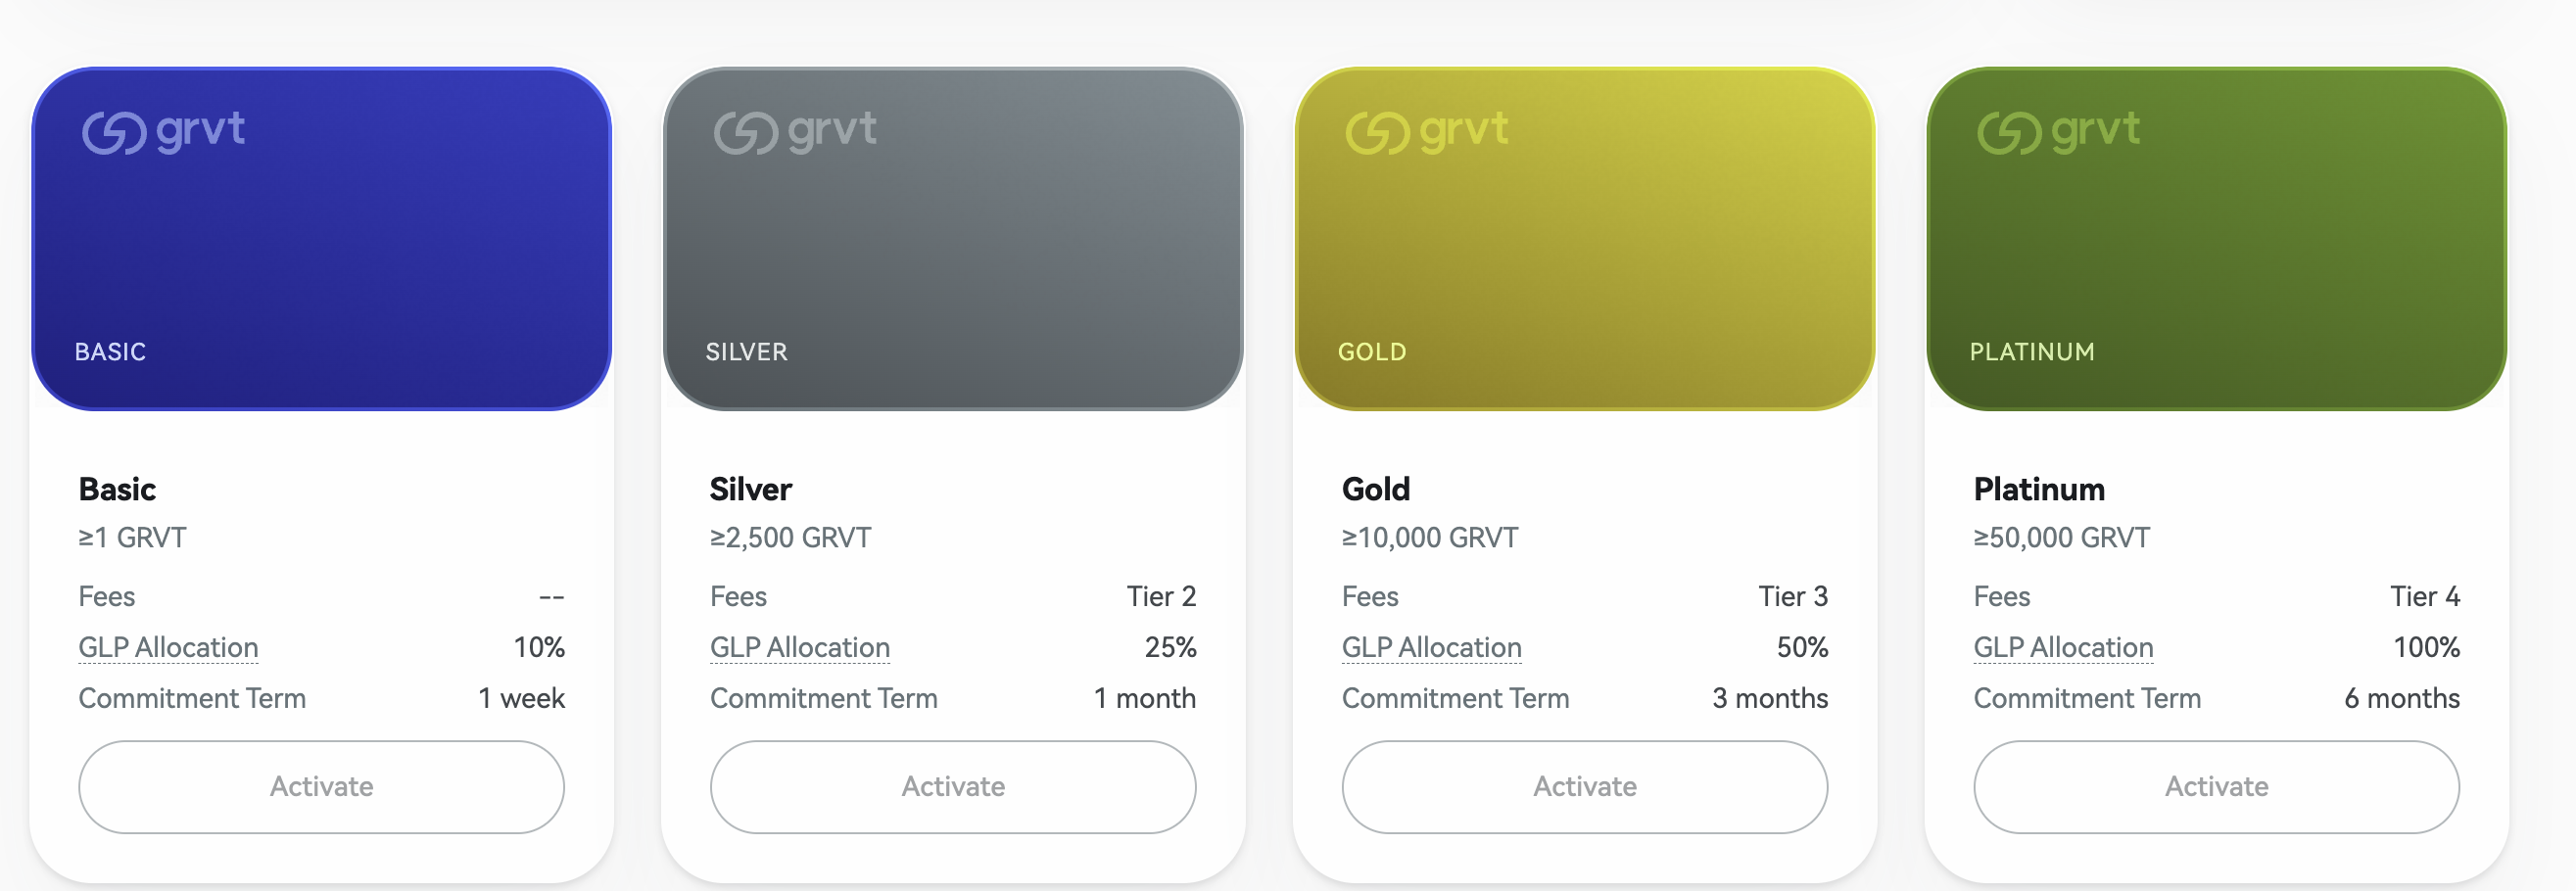
Task: Click the grvt logo on the Basic card
Action: pyautogui.click(x=163, y=132)
